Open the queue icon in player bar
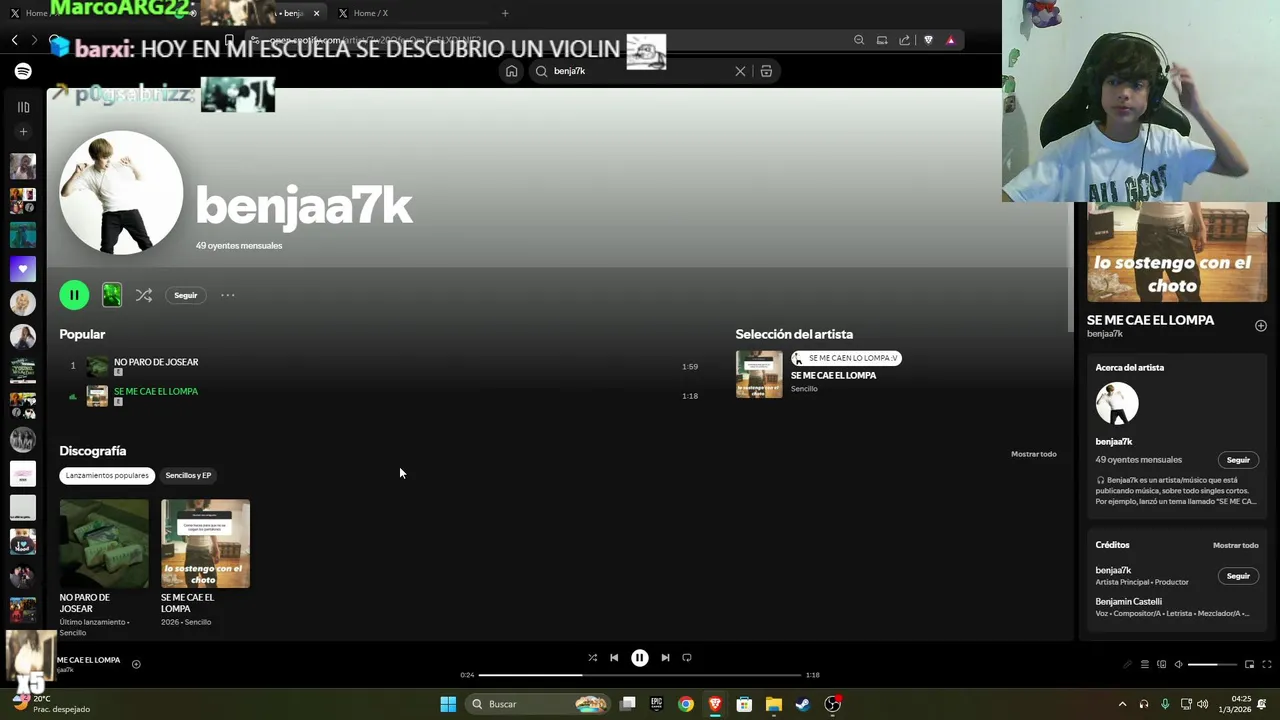The image size is (1280, 720). pyautogui.click(x=1145, y=664)
